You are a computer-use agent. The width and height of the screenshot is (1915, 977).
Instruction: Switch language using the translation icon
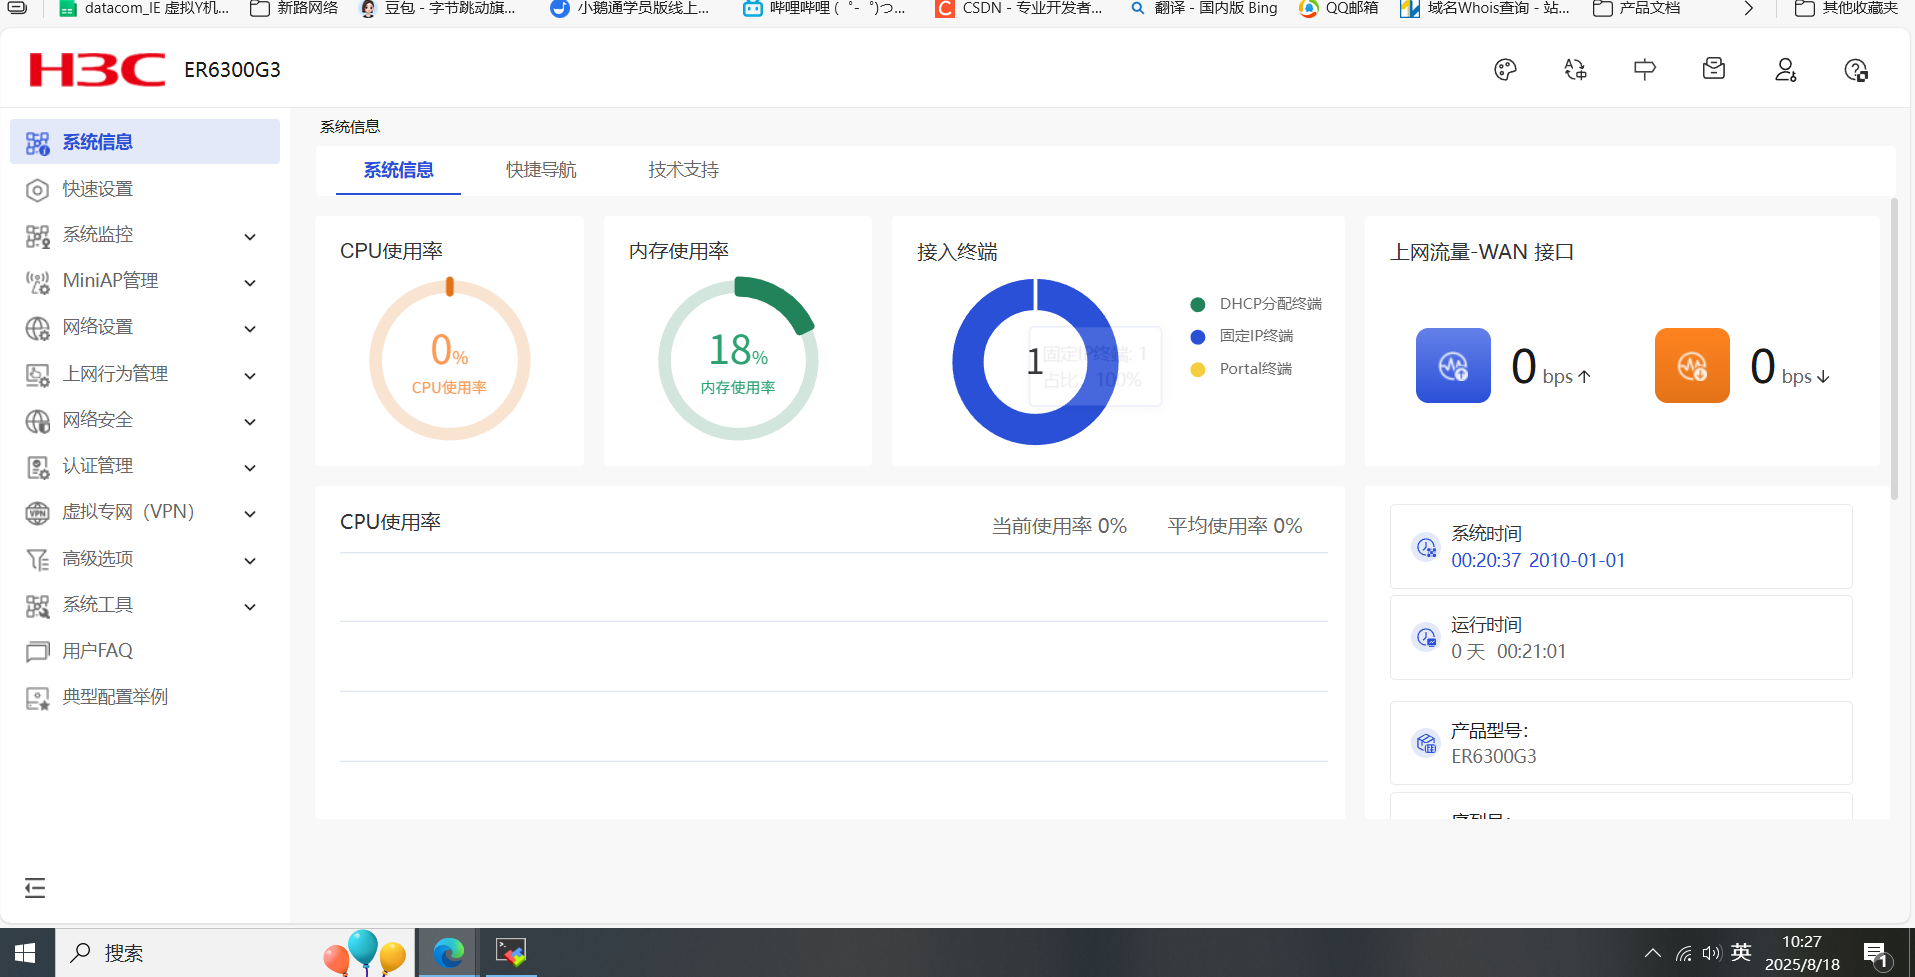coord(1574,69)
